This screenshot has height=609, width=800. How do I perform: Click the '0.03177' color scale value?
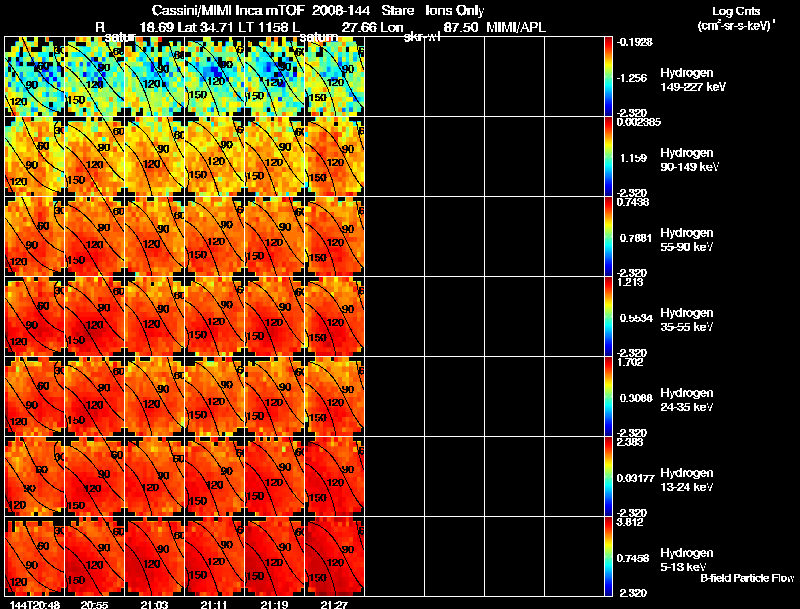click(x=635, y=478)
